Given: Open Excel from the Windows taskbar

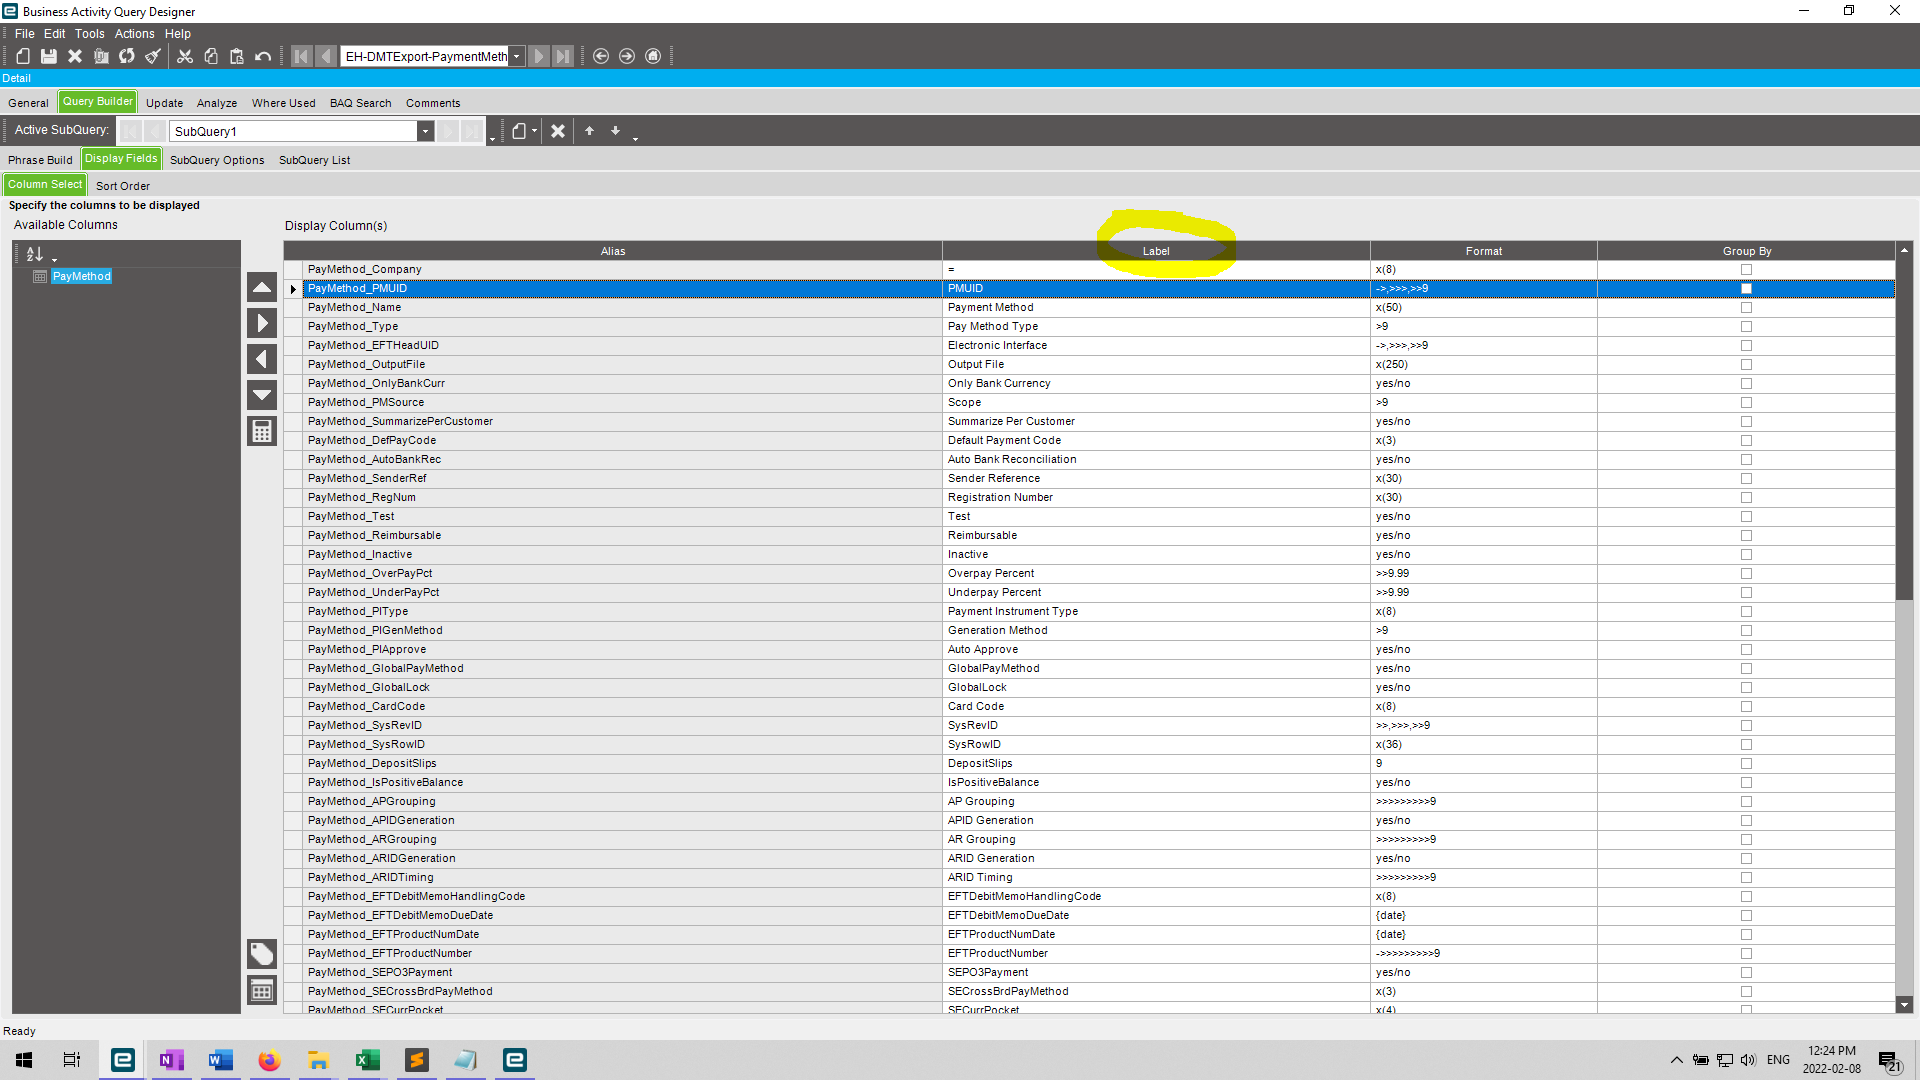Looking at the screenshot, I should coord(367,1060).
